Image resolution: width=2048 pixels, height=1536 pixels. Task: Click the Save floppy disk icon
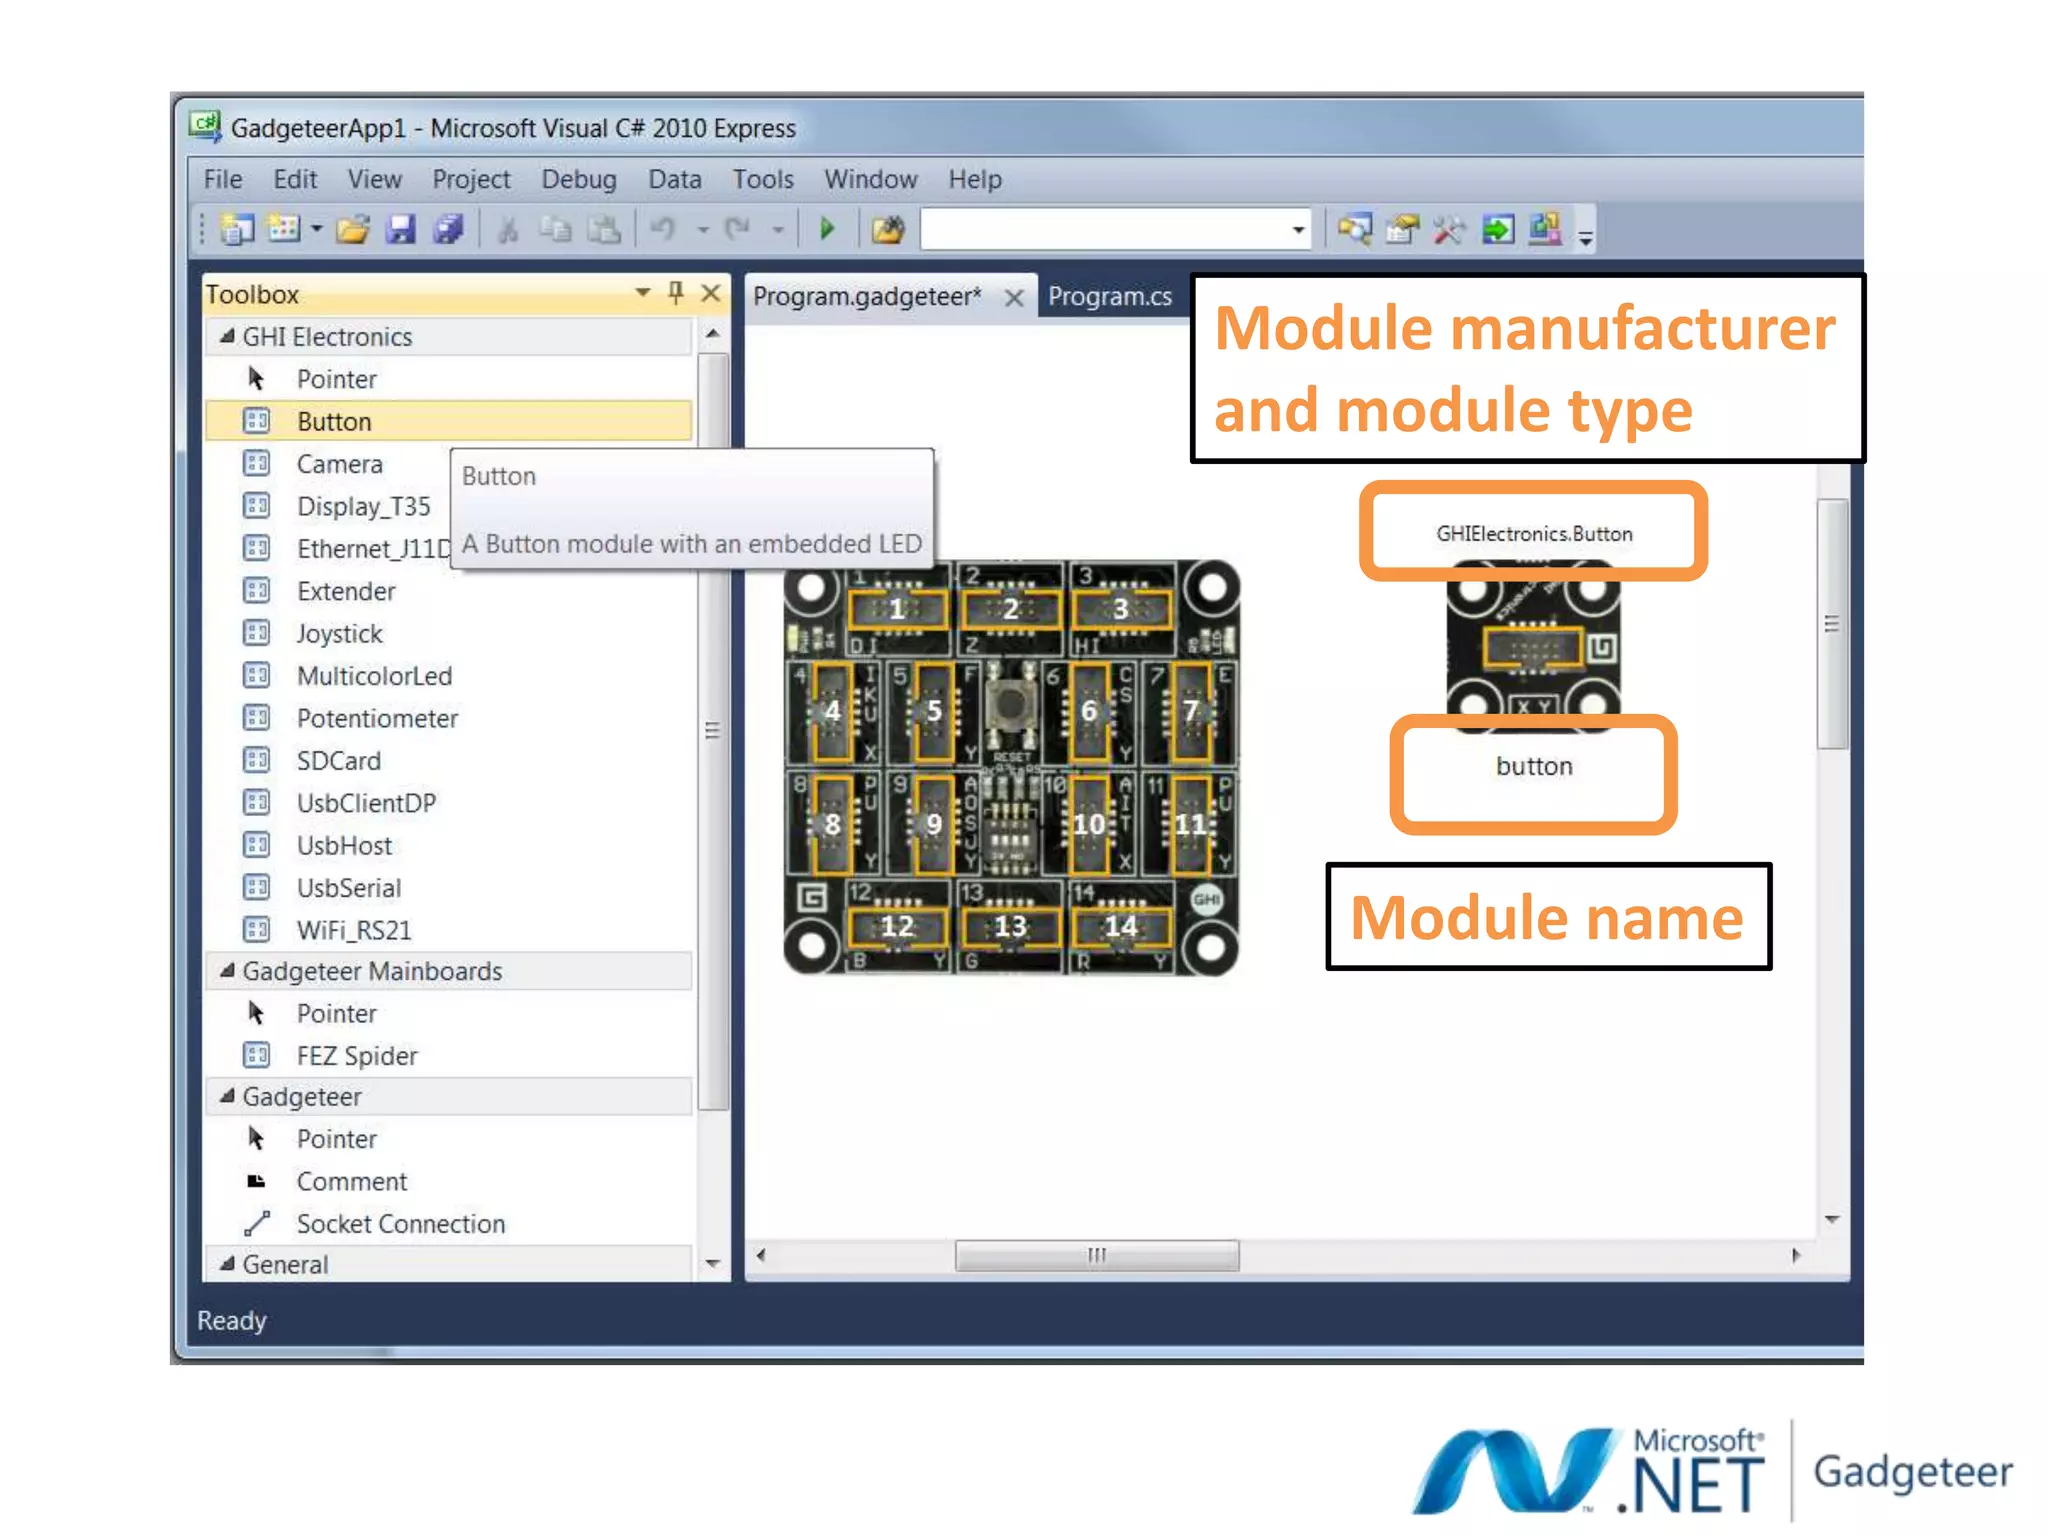point(400,230)
